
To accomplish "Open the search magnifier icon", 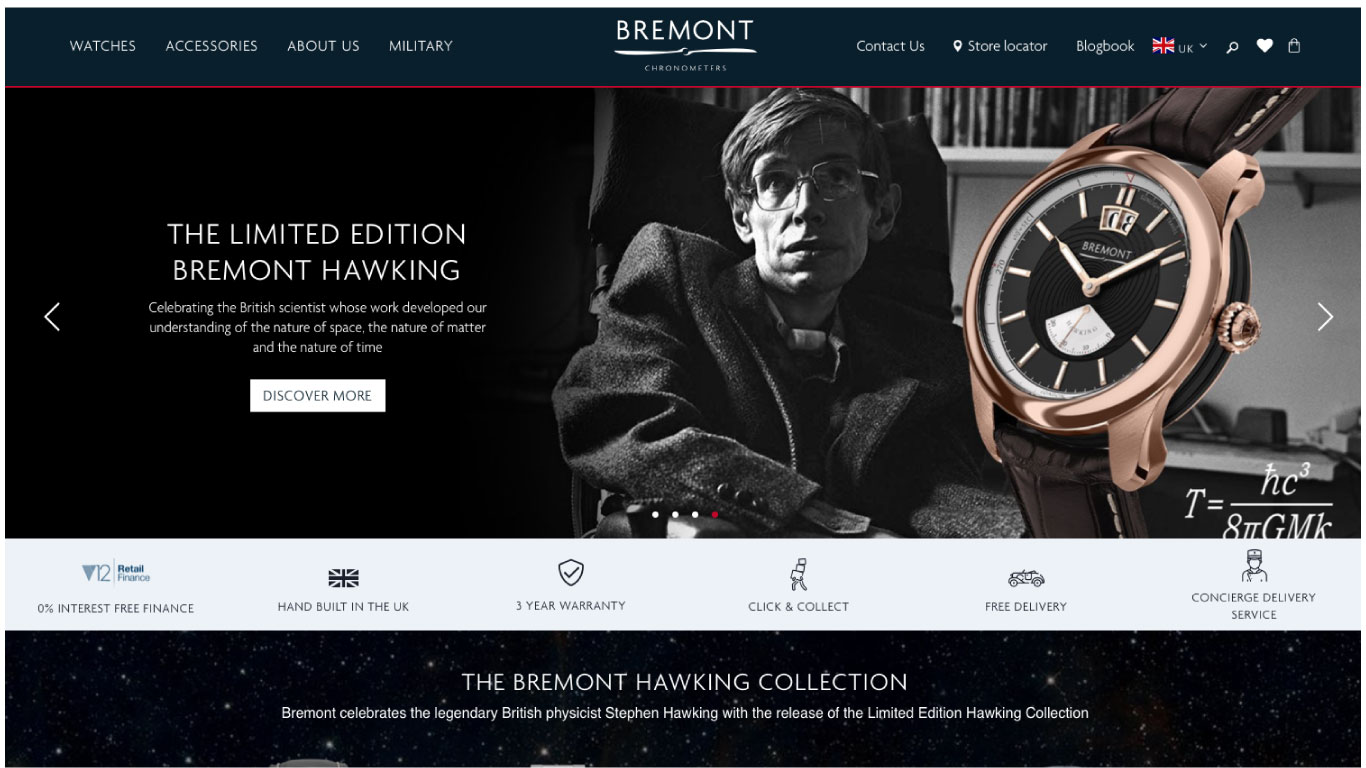I will click(1232, 46).
